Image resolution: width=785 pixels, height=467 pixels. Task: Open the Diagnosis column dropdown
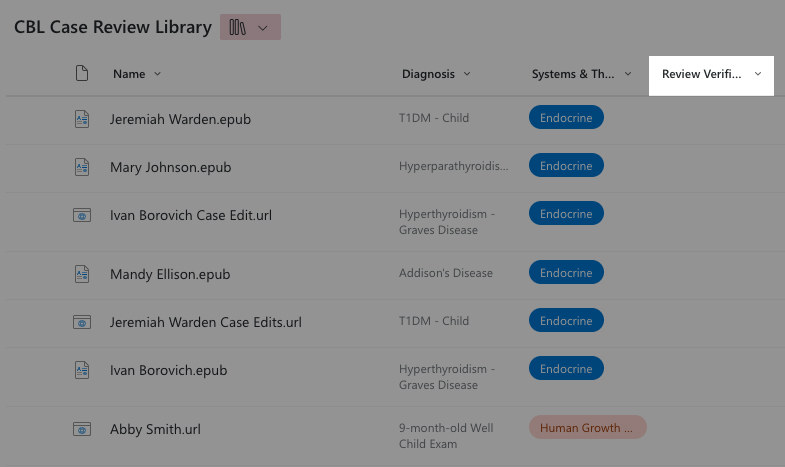click(467, 74)
